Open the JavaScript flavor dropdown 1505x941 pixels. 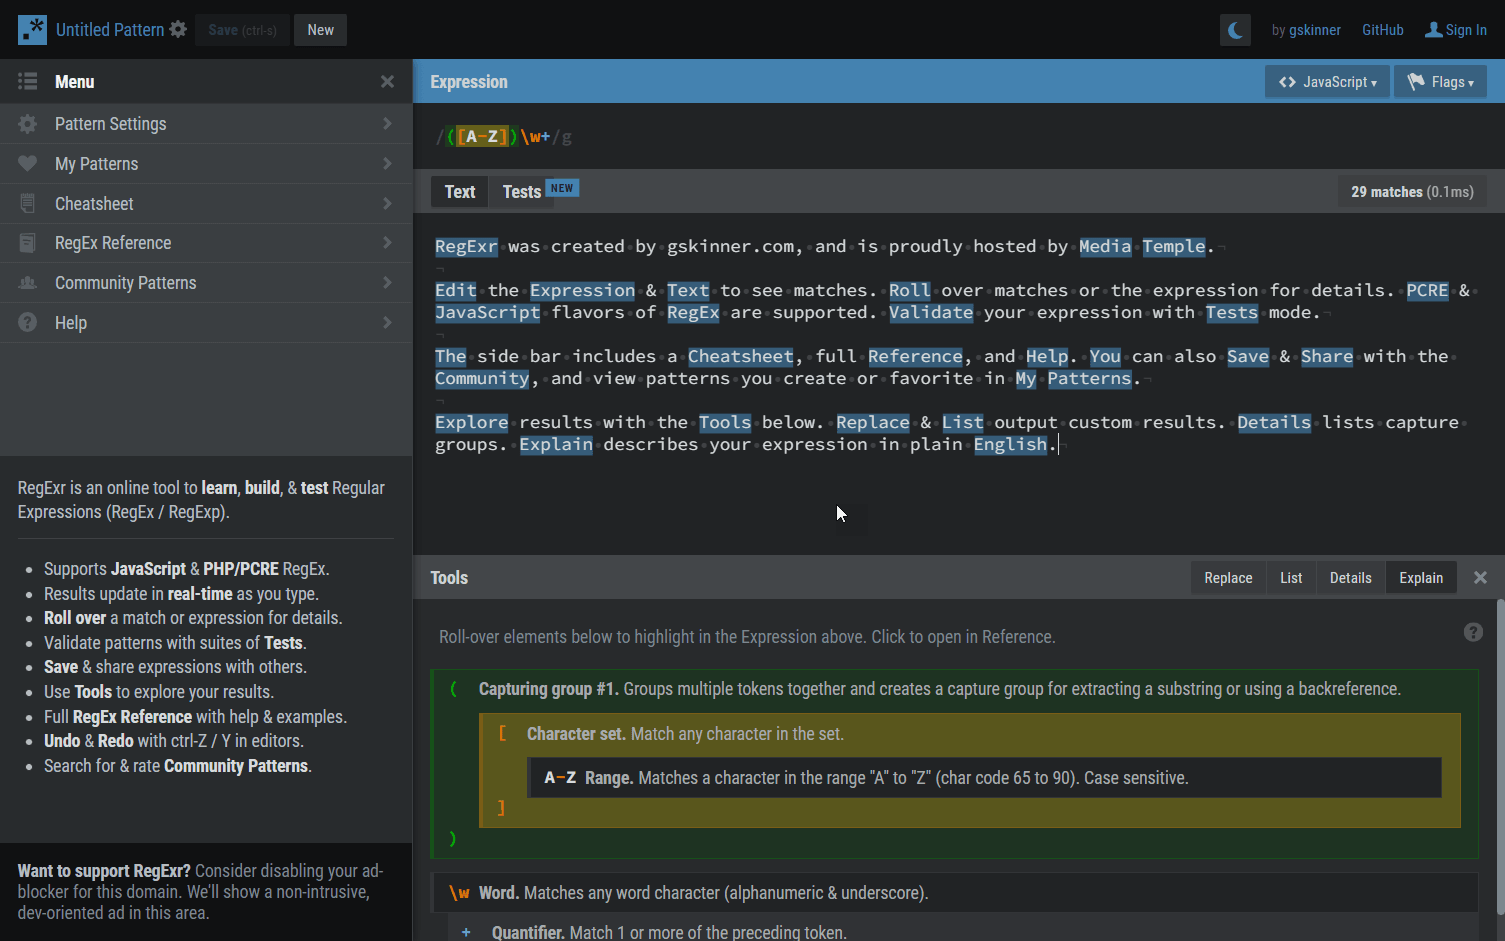(x=1327, y=82)
